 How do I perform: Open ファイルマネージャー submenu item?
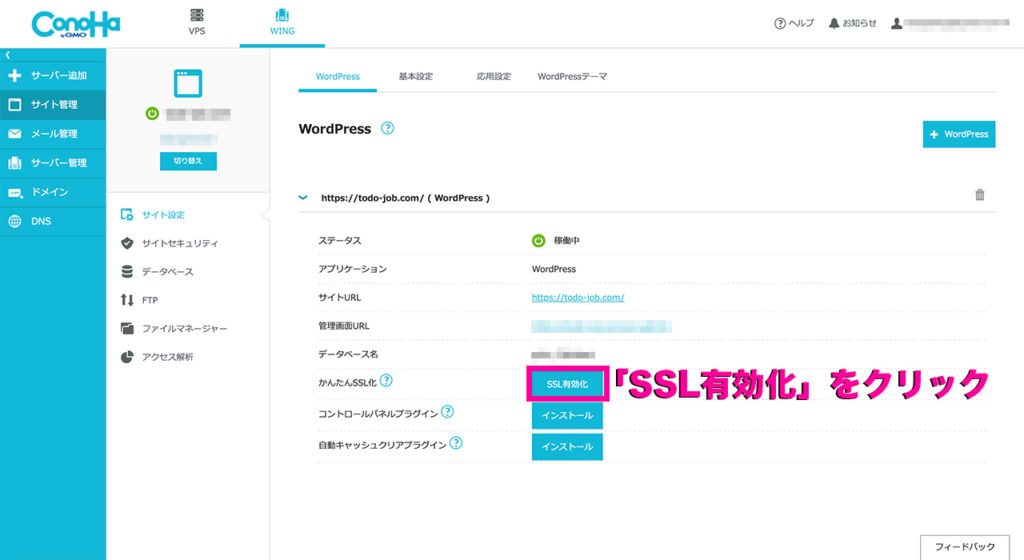click(x=184, y=328)
